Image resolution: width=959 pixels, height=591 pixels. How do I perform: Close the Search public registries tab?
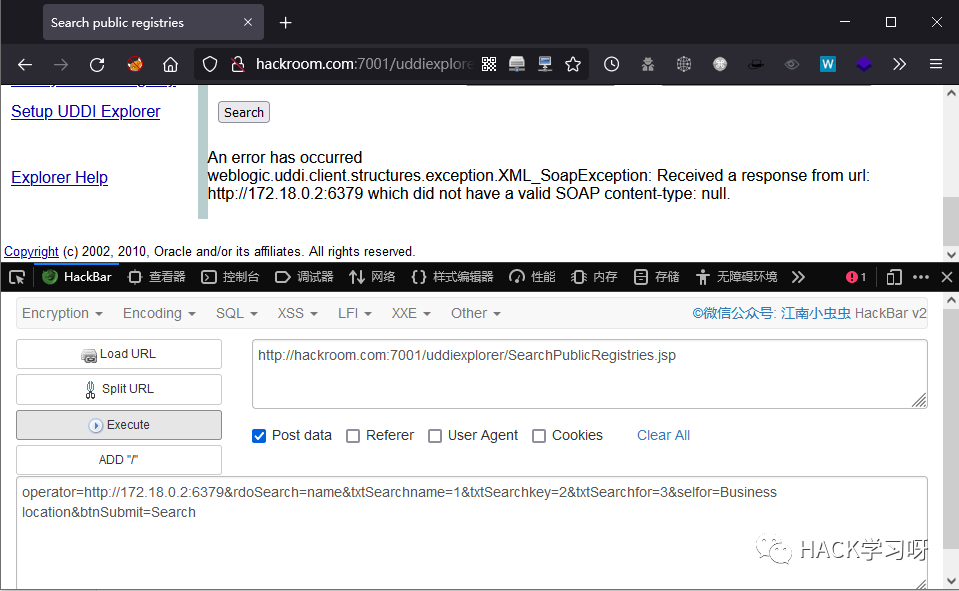[248, 22]
